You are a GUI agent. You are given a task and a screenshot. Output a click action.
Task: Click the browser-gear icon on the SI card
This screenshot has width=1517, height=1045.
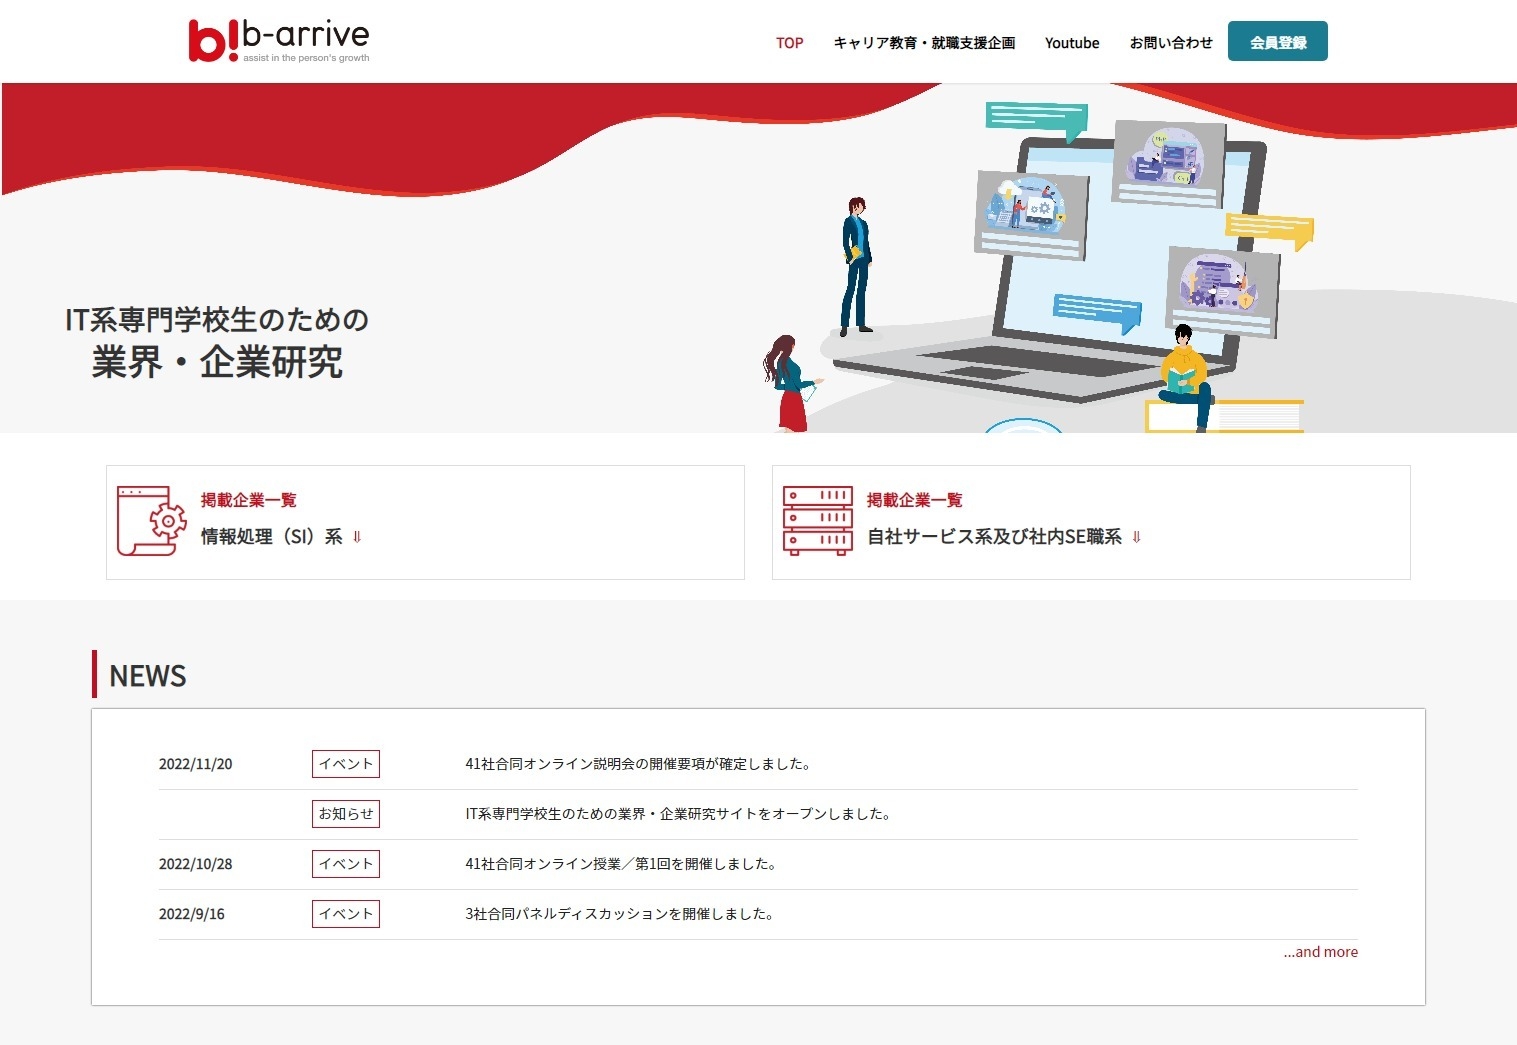[x=148, y=521]
